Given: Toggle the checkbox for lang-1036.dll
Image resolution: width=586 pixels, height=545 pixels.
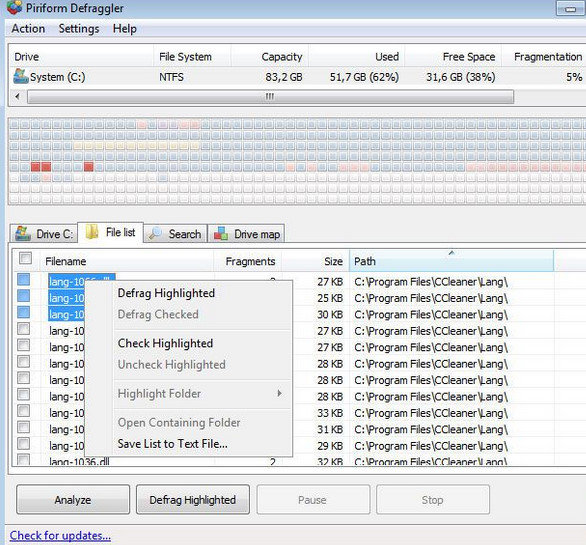Looking at the screenshot, I should coord(24,459).
